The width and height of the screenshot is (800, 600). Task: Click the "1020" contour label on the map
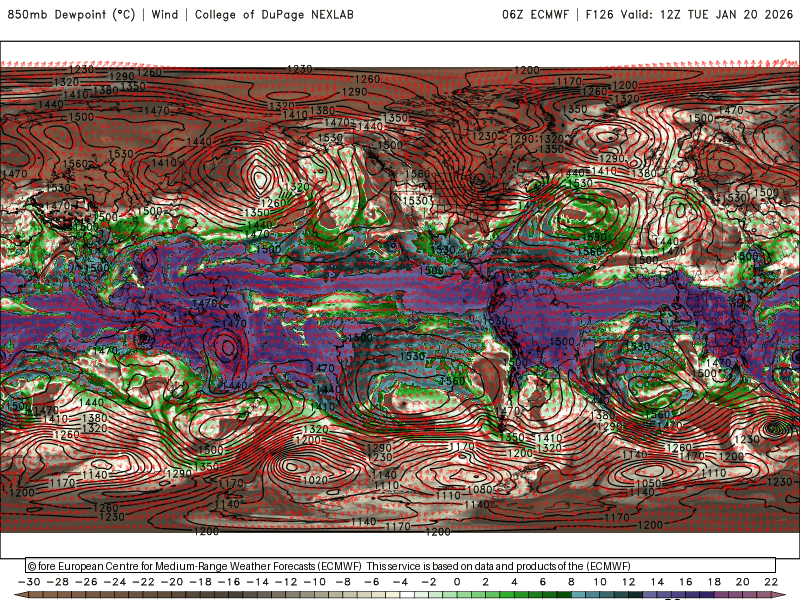tap(315, 480)
